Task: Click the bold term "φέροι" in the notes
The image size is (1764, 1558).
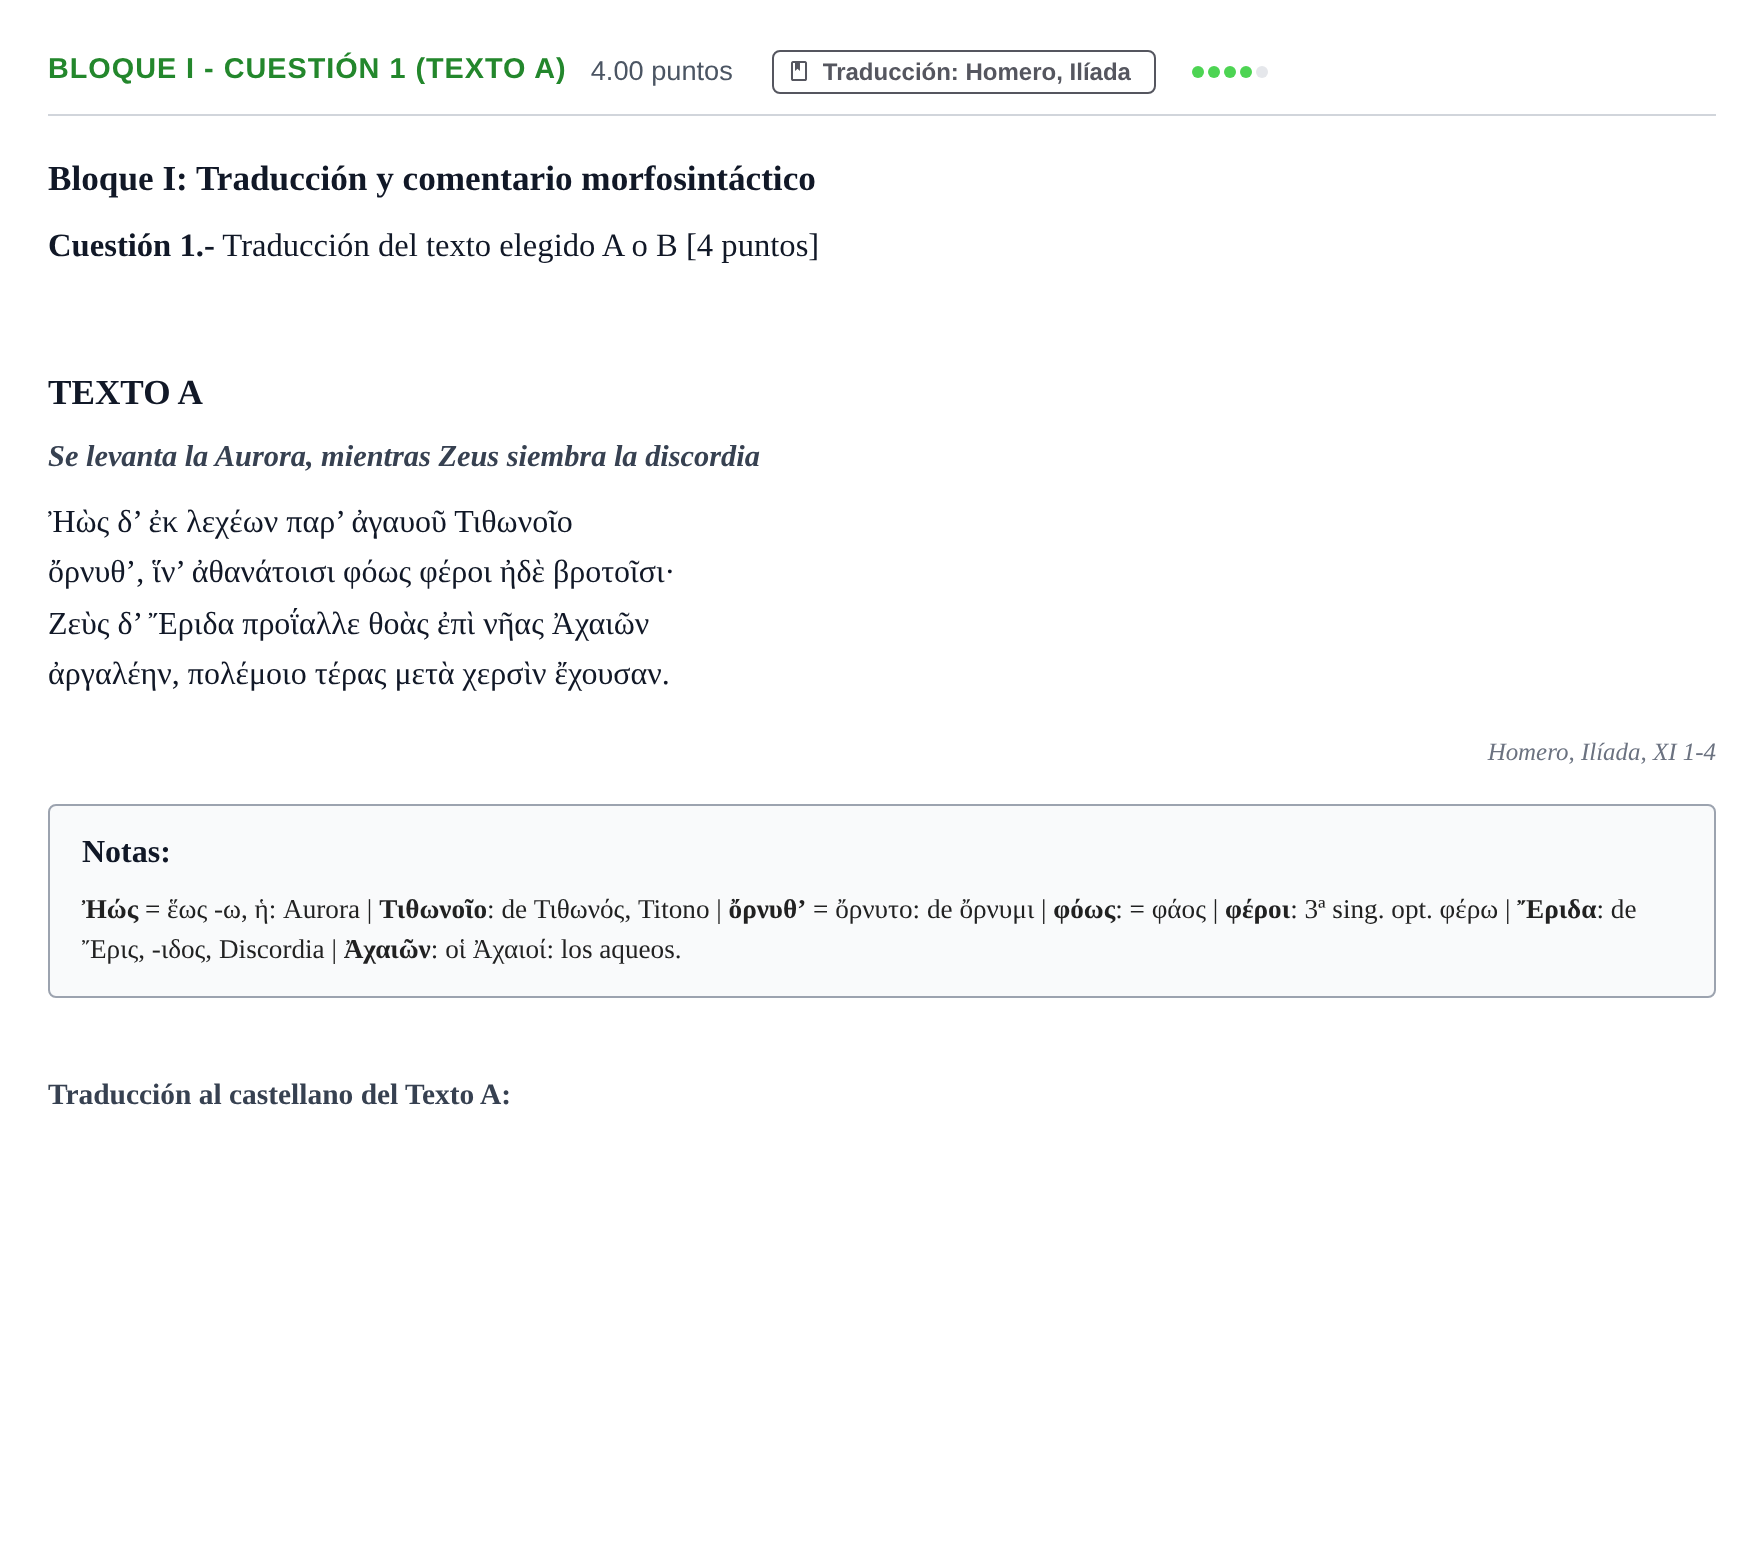Action: [1258, 910]
